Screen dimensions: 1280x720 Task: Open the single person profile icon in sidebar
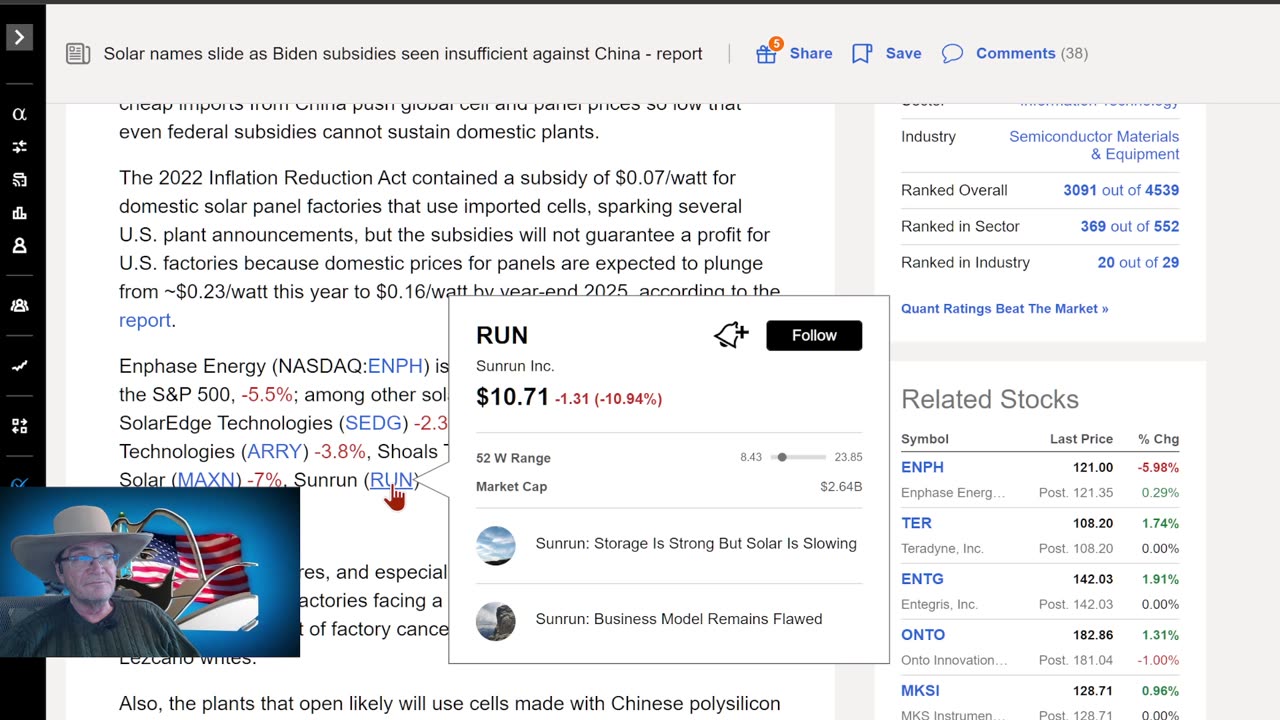(19, 246)
